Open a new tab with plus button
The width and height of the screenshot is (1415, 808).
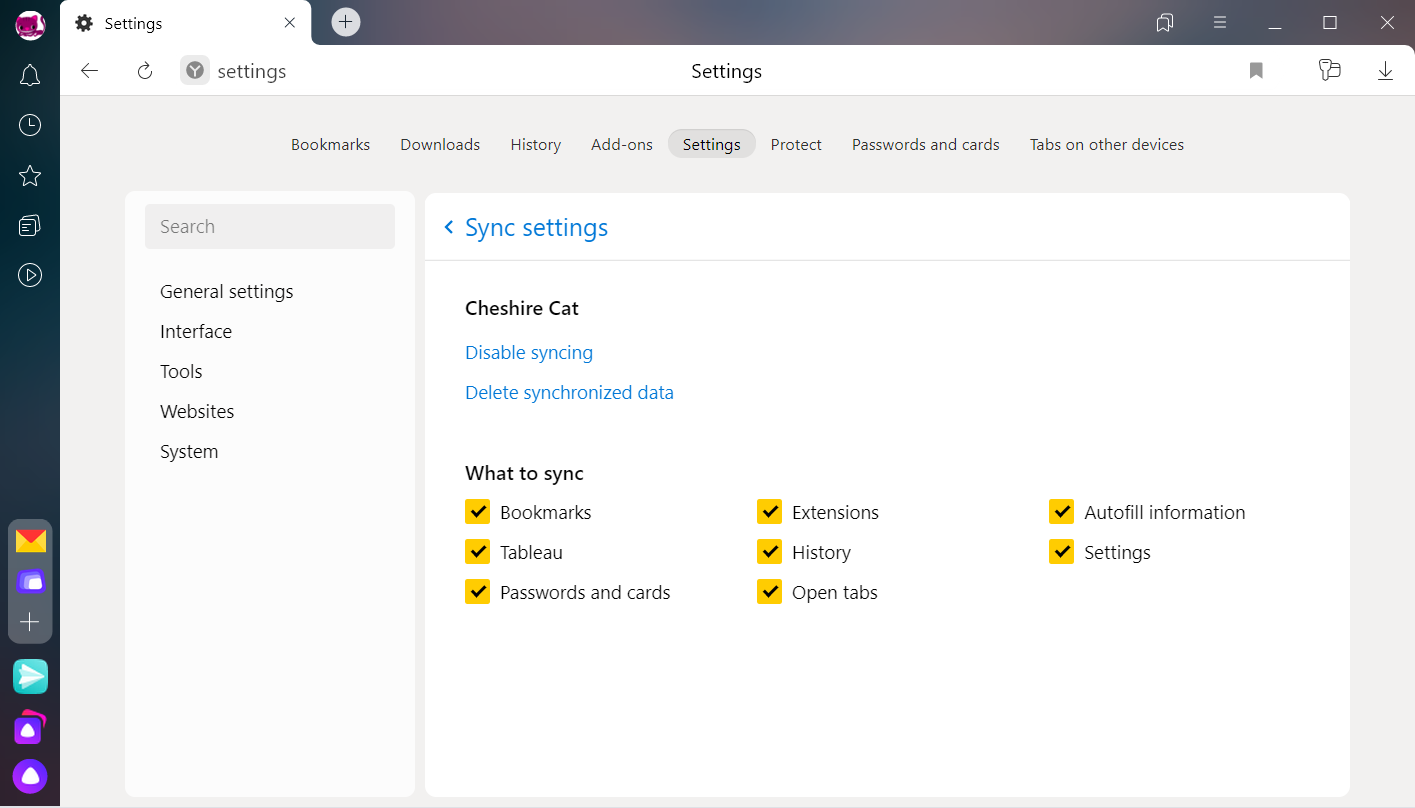coord(345,22)
